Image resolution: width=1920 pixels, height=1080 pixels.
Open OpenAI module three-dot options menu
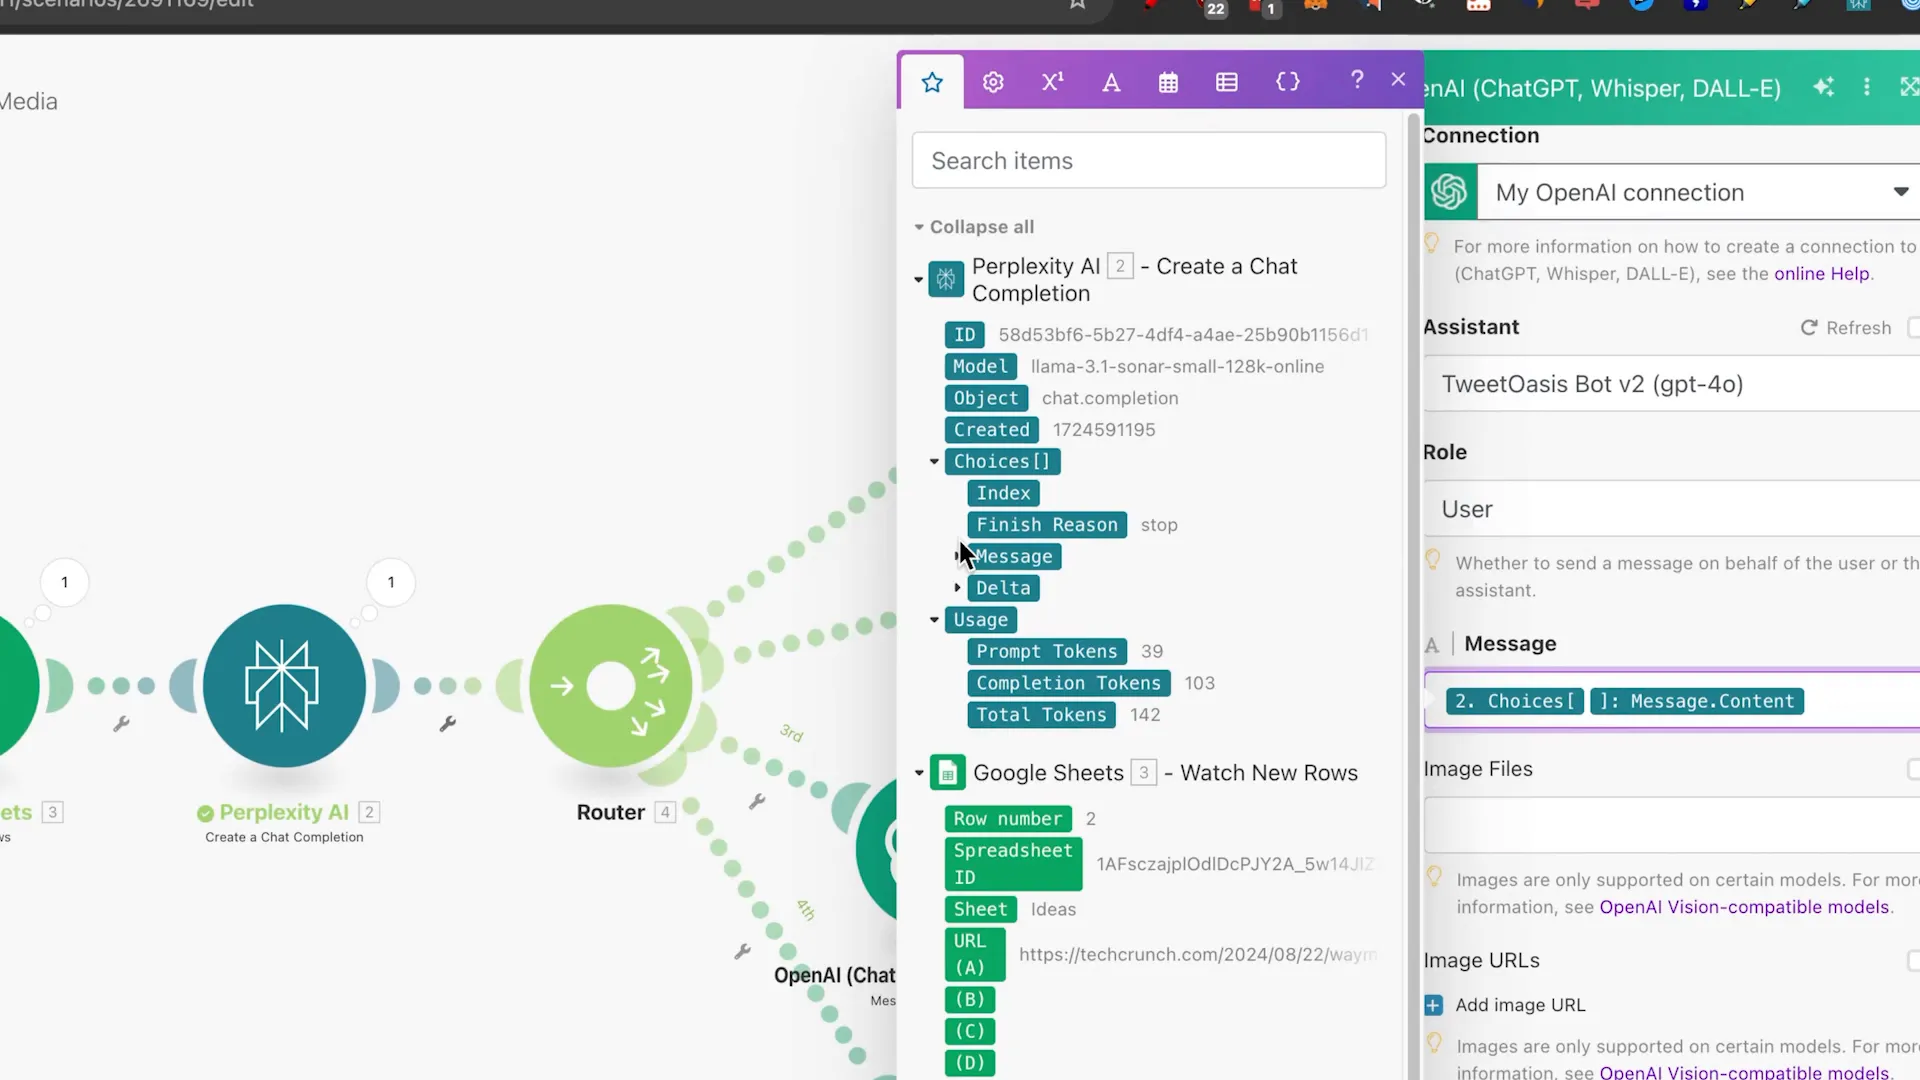[1866, 87]
